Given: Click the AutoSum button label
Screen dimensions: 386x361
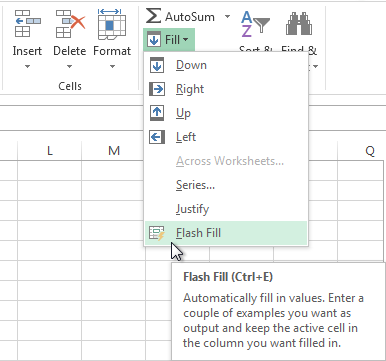Looking at the screenshot, I should coord(190,17).
